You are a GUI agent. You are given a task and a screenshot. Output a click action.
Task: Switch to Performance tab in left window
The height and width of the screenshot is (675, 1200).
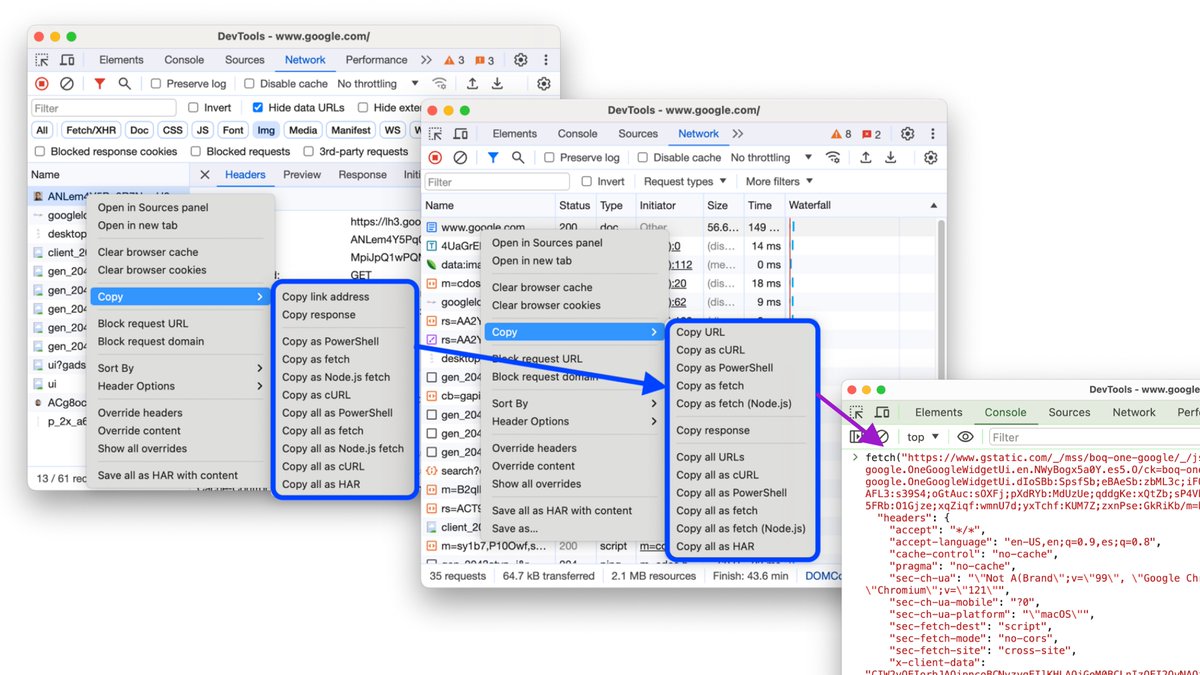coord(376,60)
